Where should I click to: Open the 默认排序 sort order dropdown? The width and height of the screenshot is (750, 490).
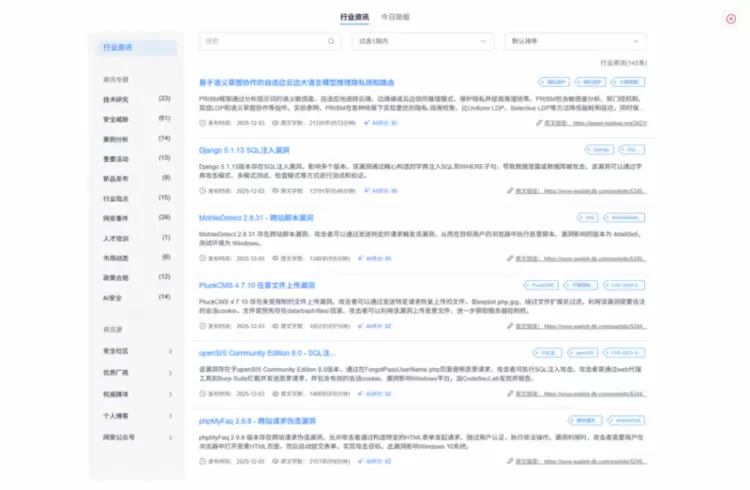coord(576,42)
